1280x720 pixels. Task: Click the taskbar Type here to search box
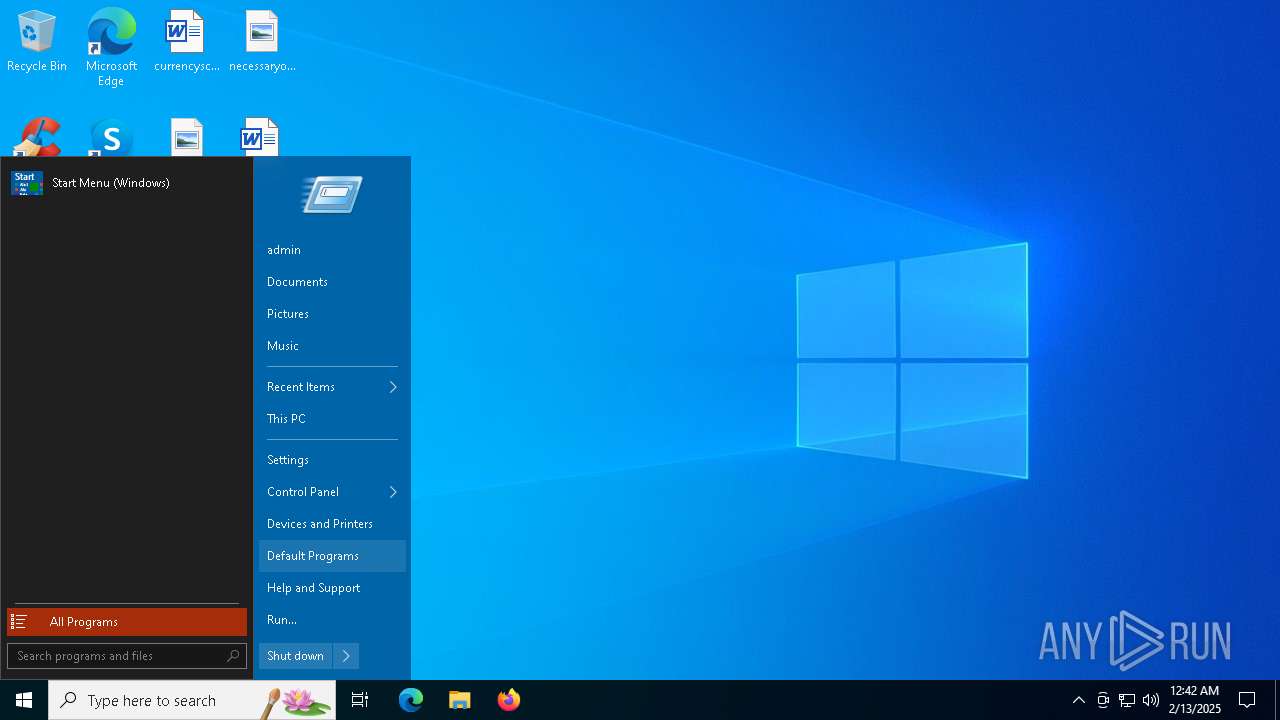coord(192,700)
